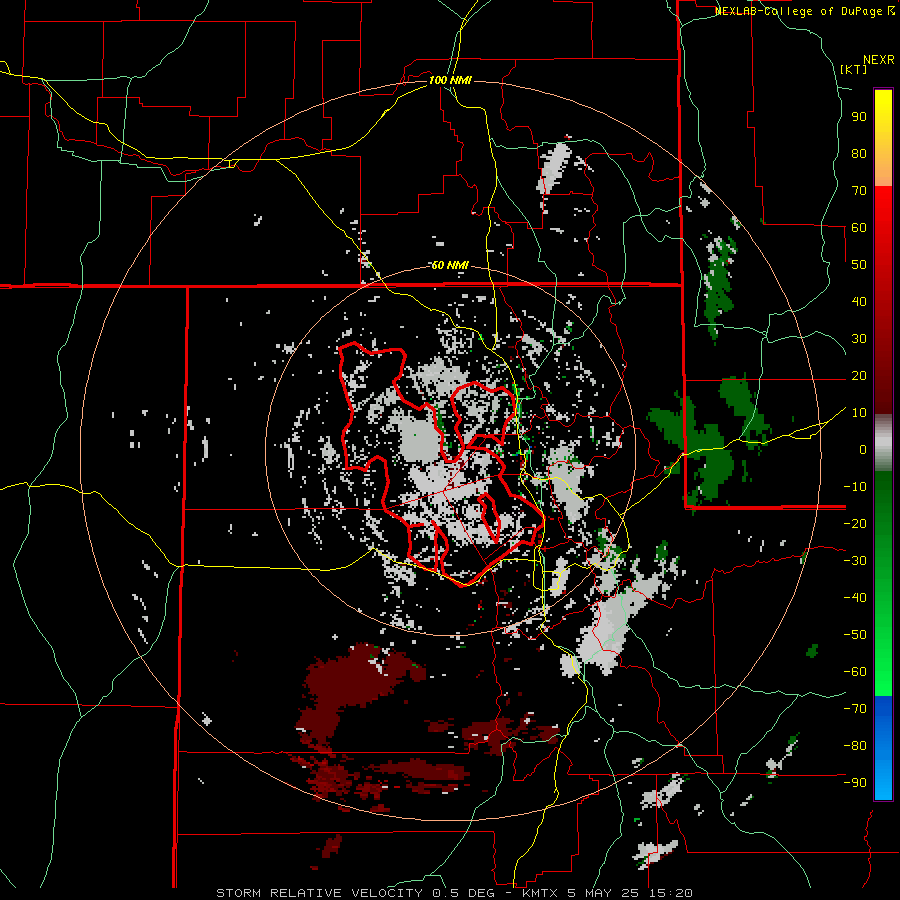Pick the green inbound band of color bar

pos(883,583)
